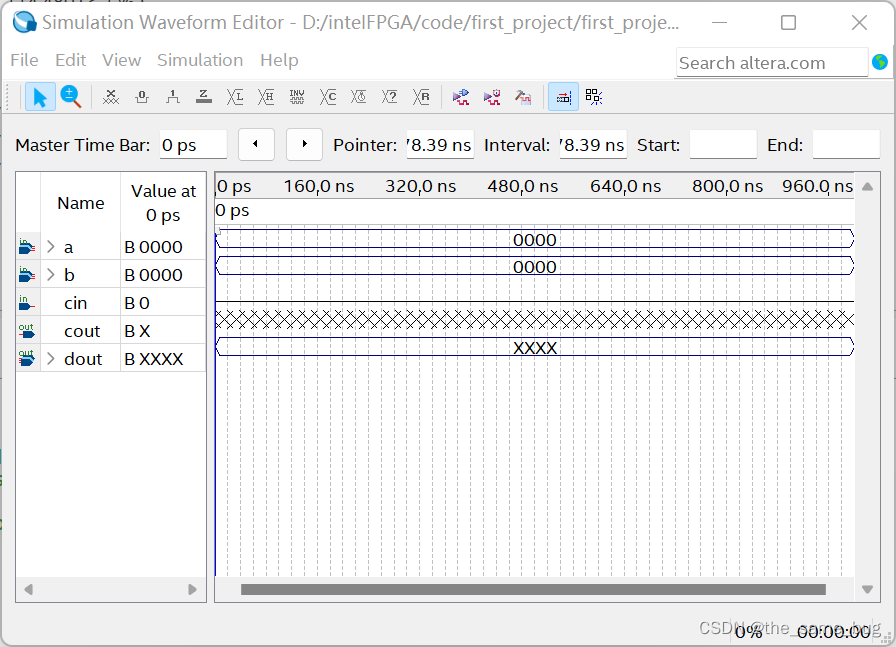Maximize the Simulation Waveform Editor window
The width and height of the screenshot is (896, 647).
click(789, 22)
